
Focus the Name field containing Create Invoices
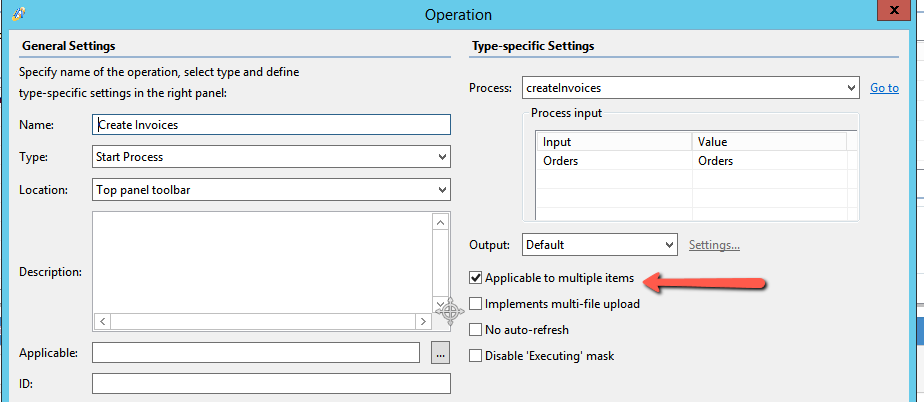tap(271, 124)
